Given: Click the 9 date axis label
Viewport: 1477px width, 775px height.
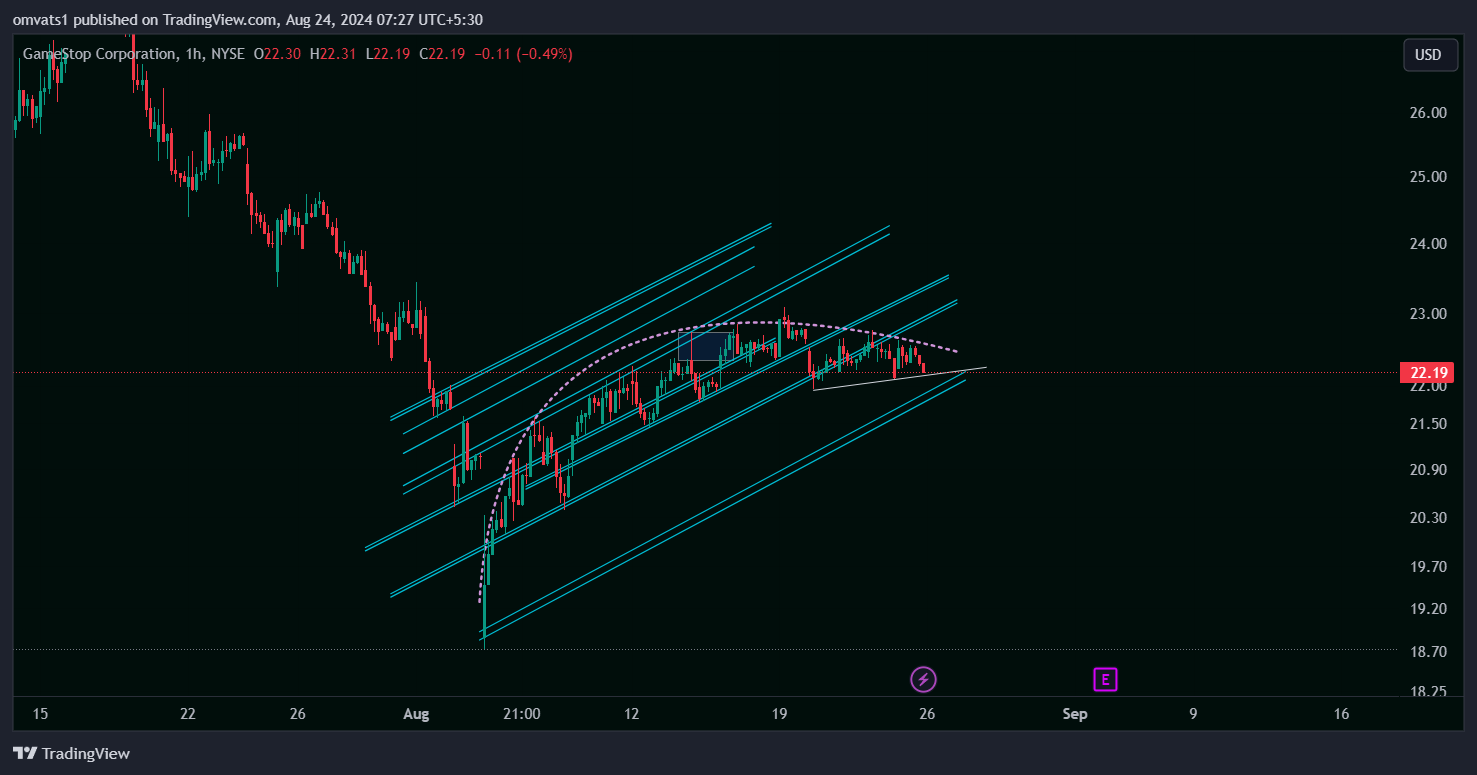Looking at the screenshot, I should (1193, 714).
